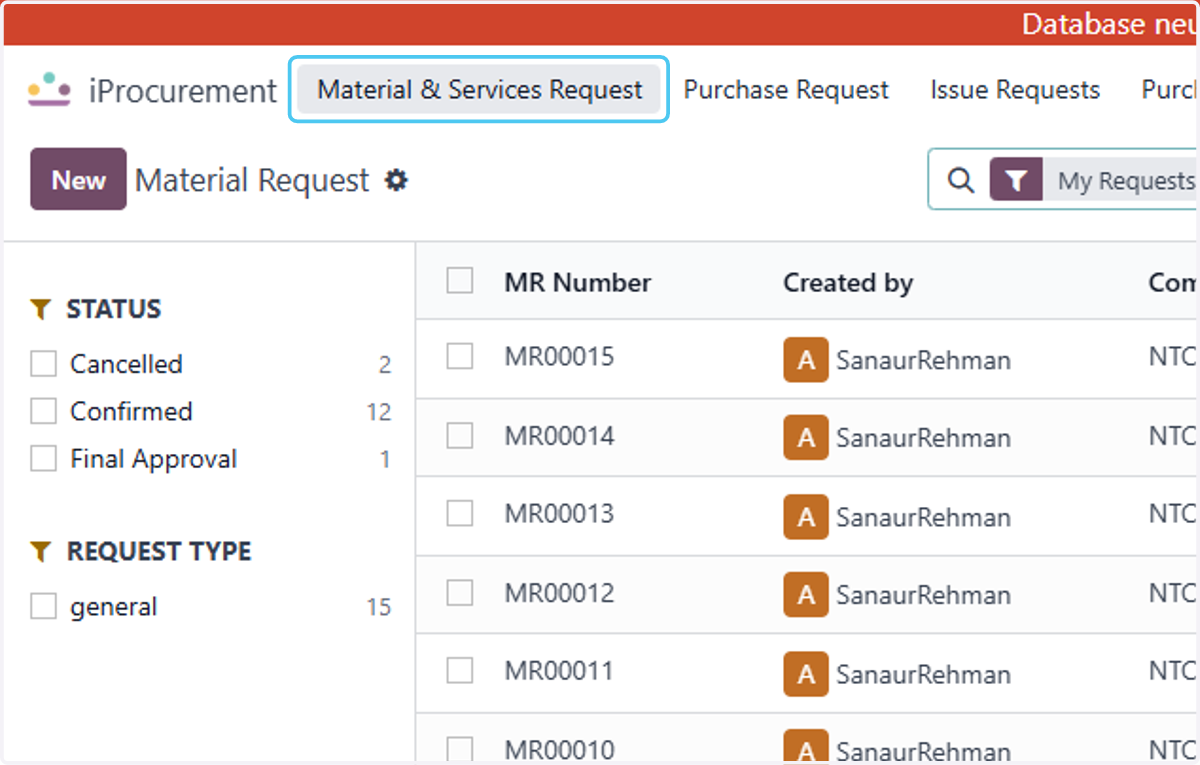1200x765 pixels.
Task: Click the iProcurement app logo icon
Action: [x=49, y=90]
